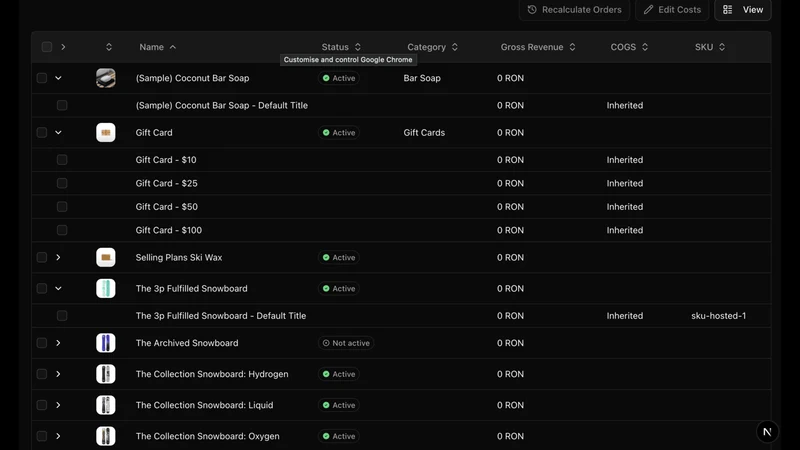Expand Selling Plans Ski Wax row
800x450 pixels.
58,258
